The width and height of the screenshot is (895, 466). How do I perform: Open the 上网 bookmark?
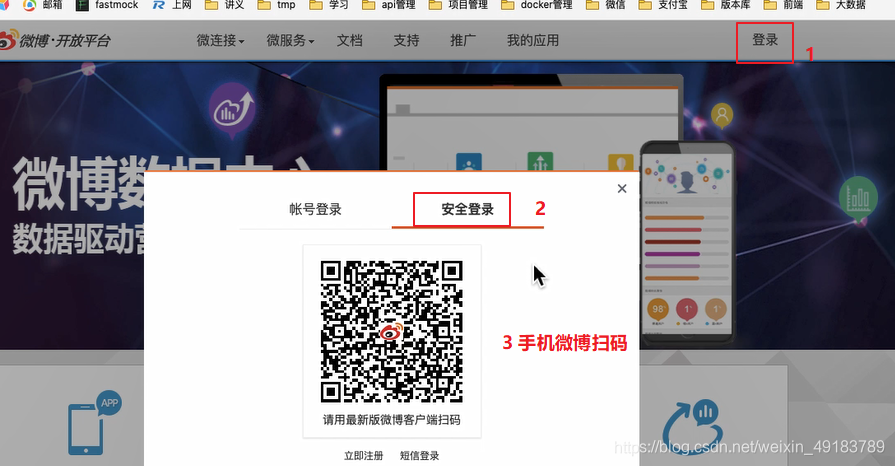(172, 5)
